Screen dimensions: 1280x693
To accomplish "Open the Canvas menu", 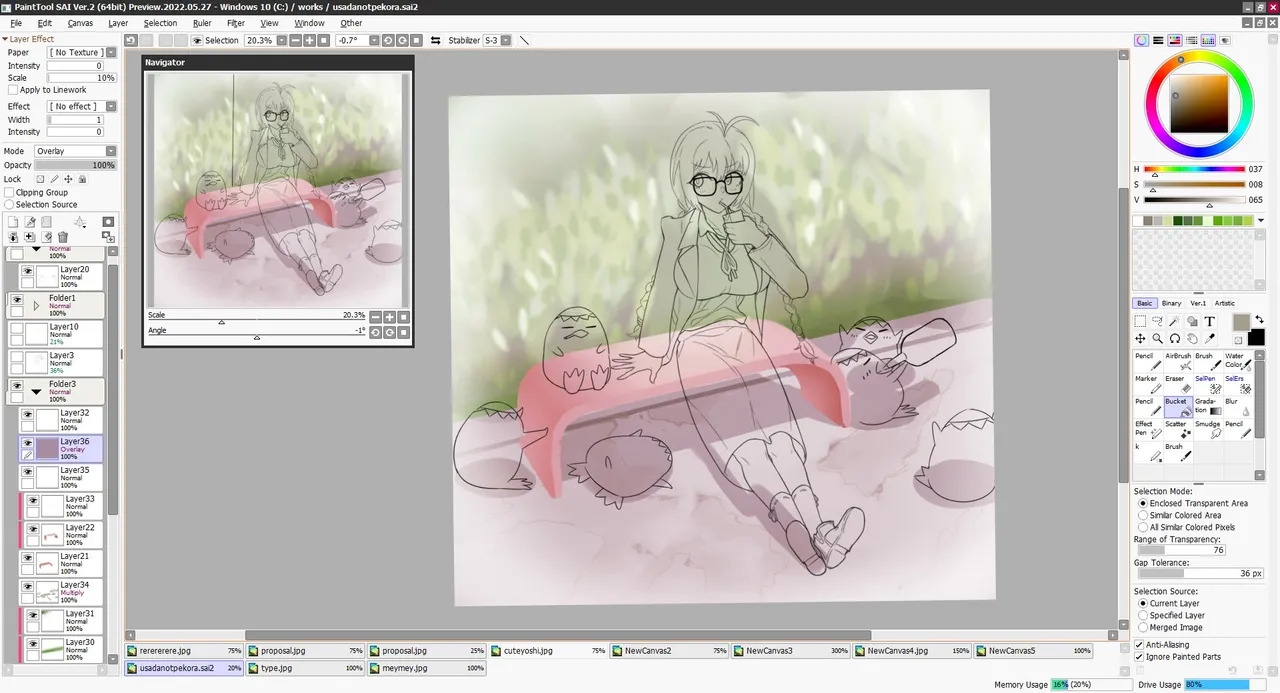I will [x=80, y=23].
